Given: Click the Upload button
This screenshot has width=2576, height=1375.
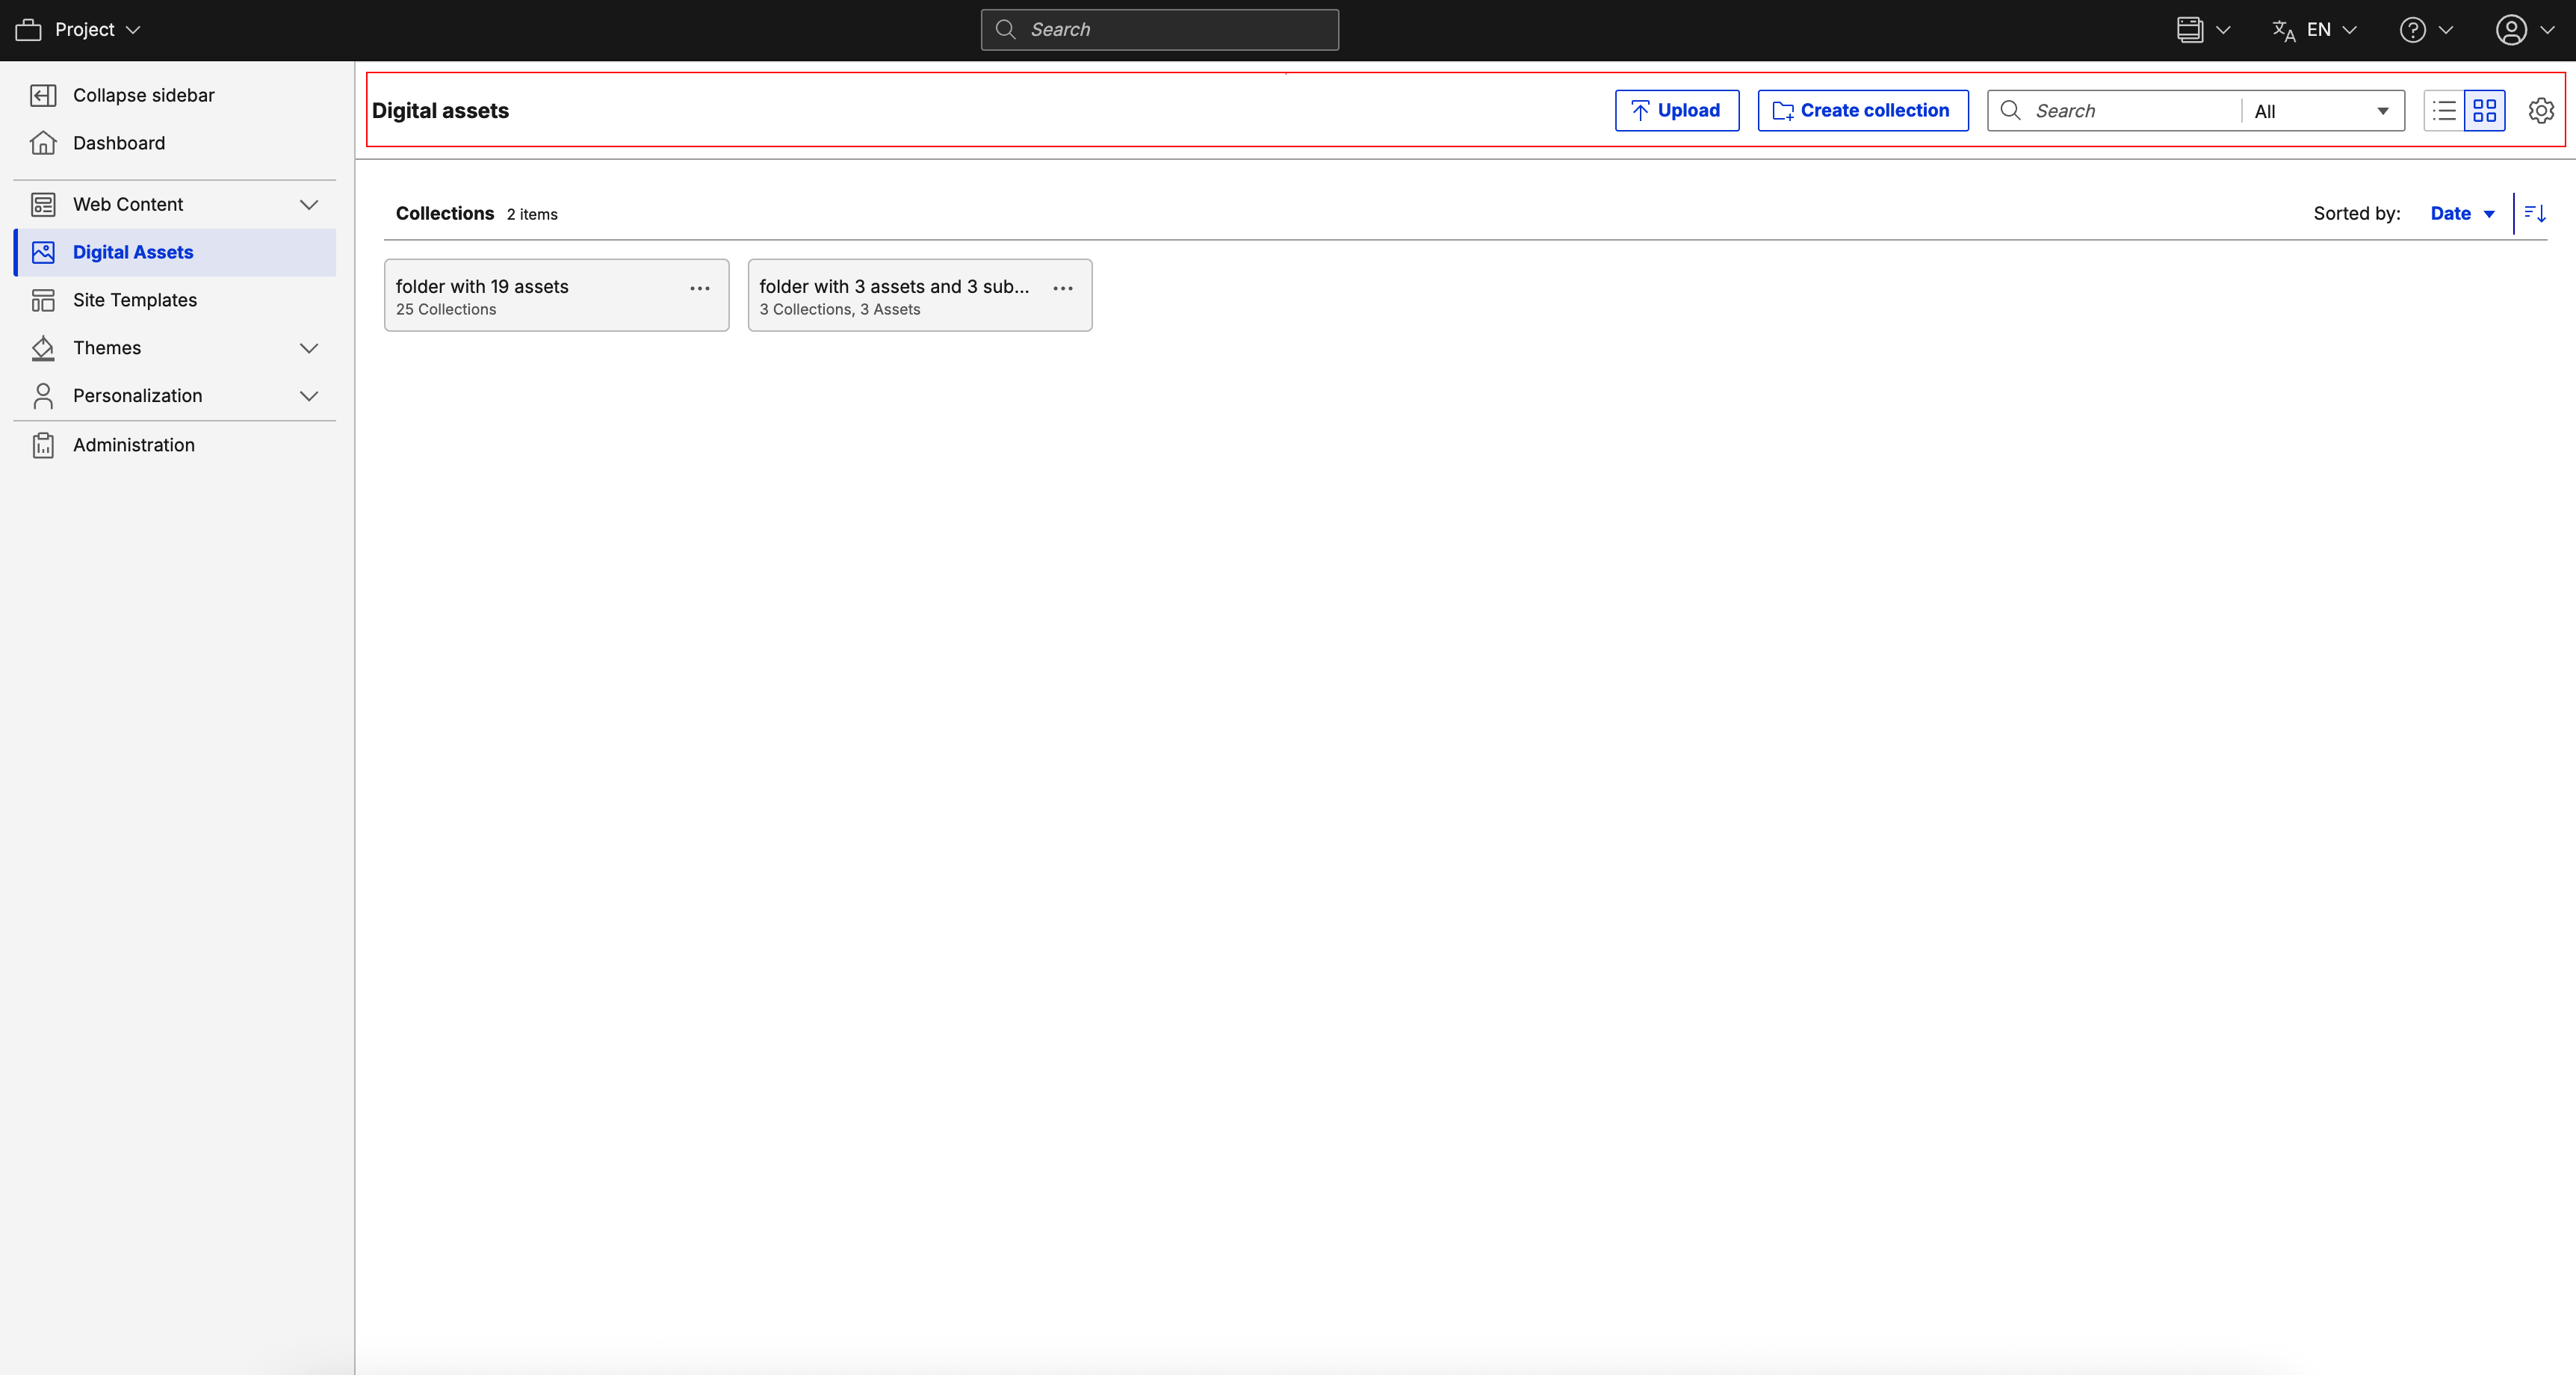Looking at the screenshot, I should [x=1677, y=110].
